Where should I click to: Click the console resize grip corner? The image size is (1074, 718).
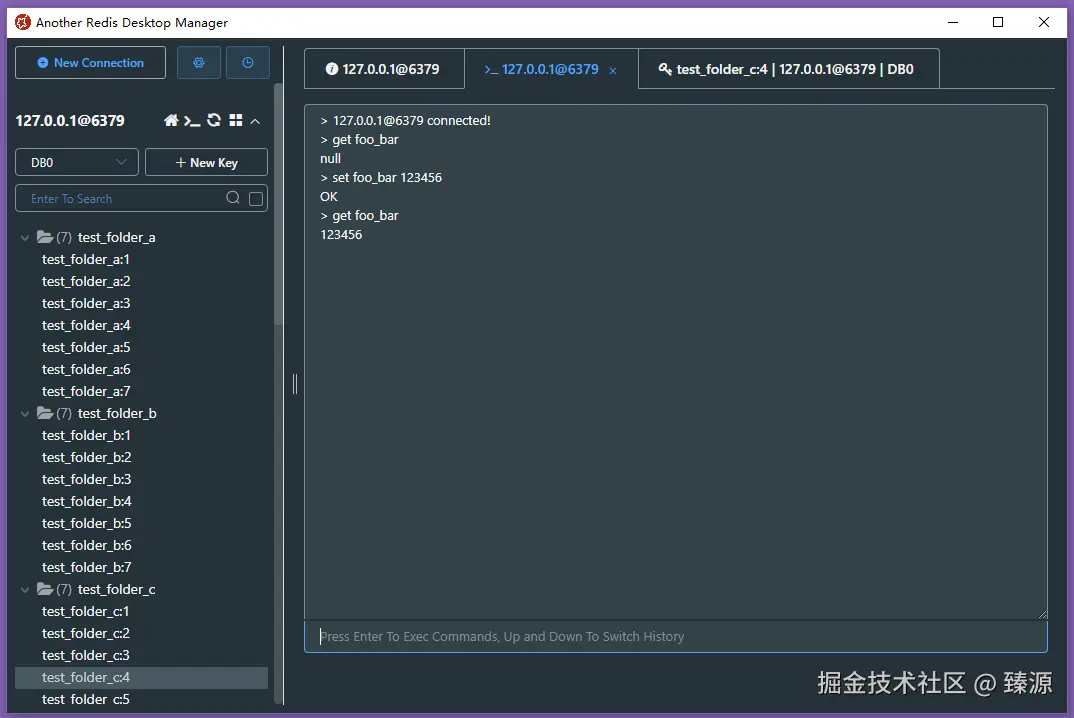[x=1042, y=615]
